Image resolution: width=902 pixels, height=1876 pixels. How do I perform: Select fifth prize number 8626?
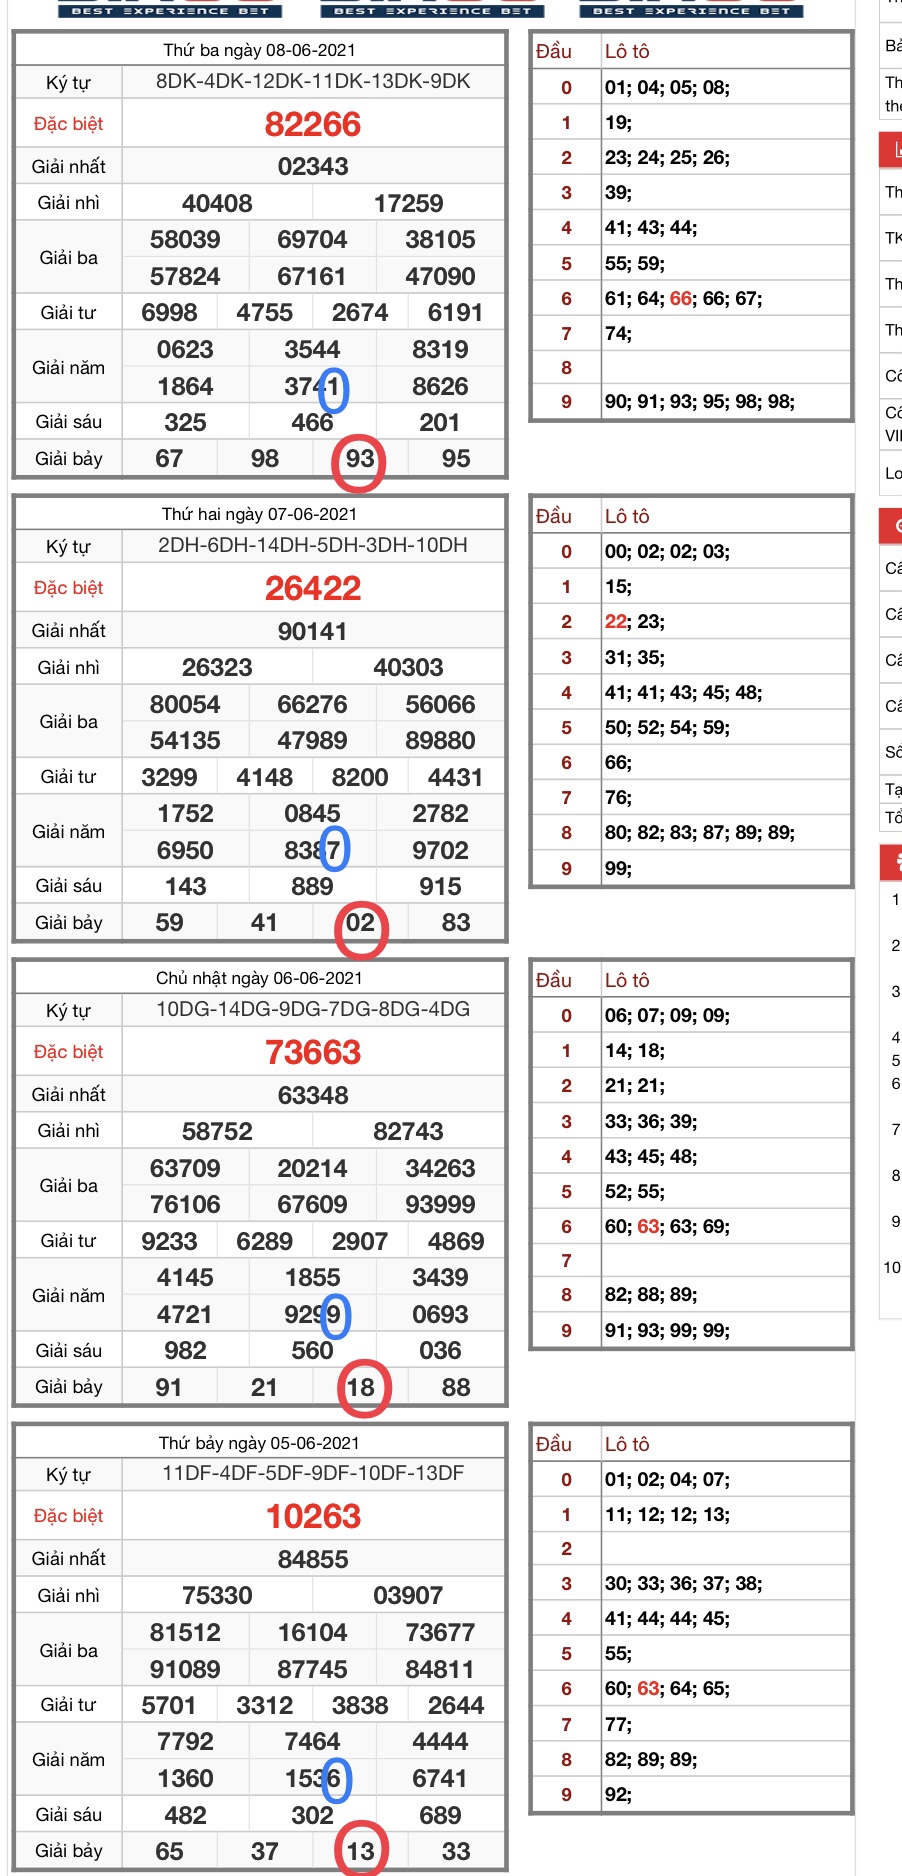pyautogui.click(x=440, y=386)
